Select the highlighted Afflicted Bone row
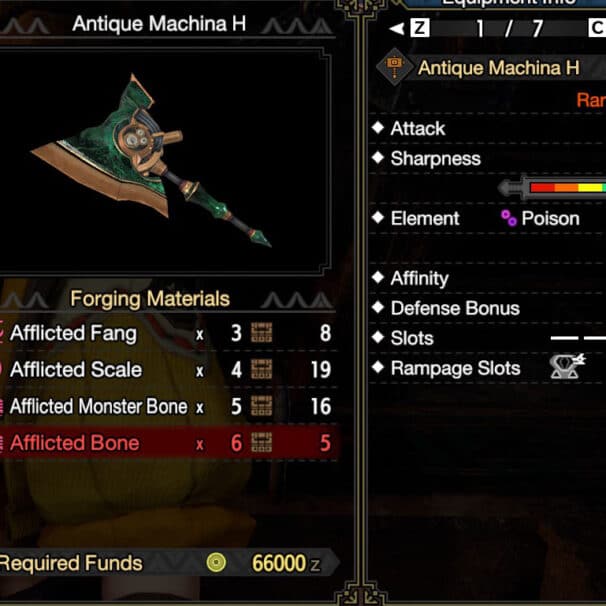606x606 pixels. pos(169,443)
